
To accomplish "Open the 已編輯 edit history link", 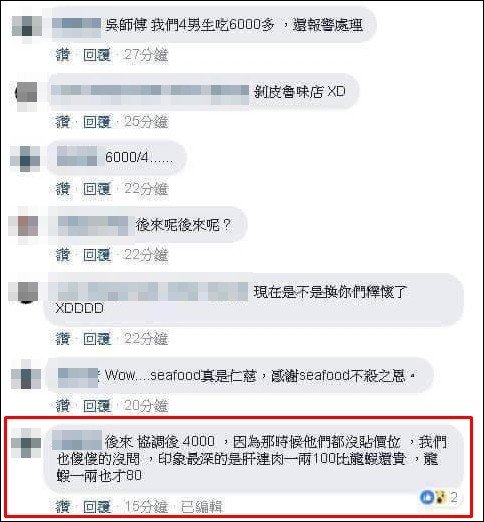I will click(x=202, y=507).
